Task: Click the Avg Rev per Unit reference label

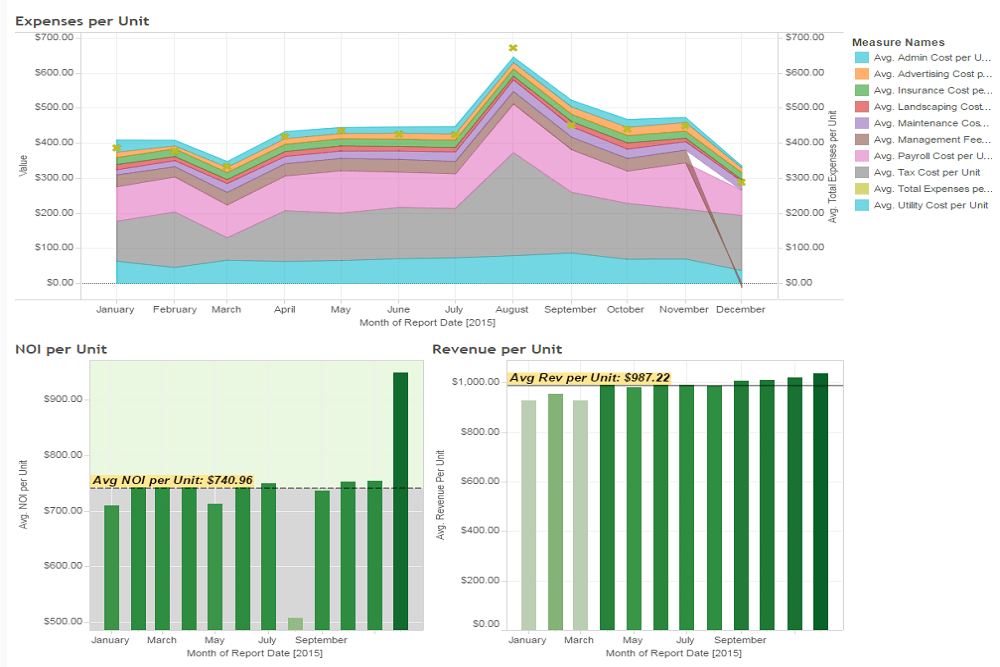Action: coord(589,378)
